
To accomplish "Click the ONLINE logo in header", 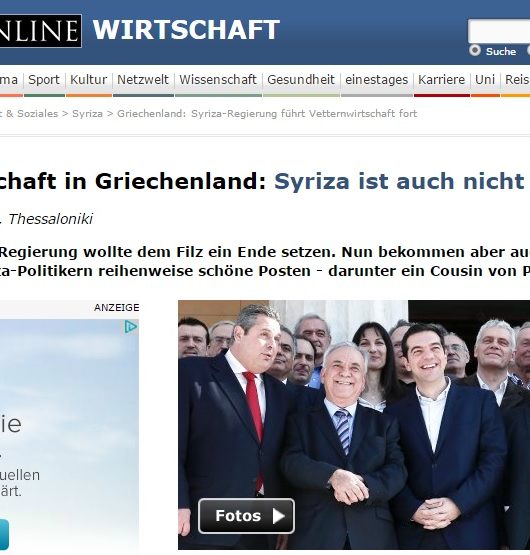I will pos(40,31).
